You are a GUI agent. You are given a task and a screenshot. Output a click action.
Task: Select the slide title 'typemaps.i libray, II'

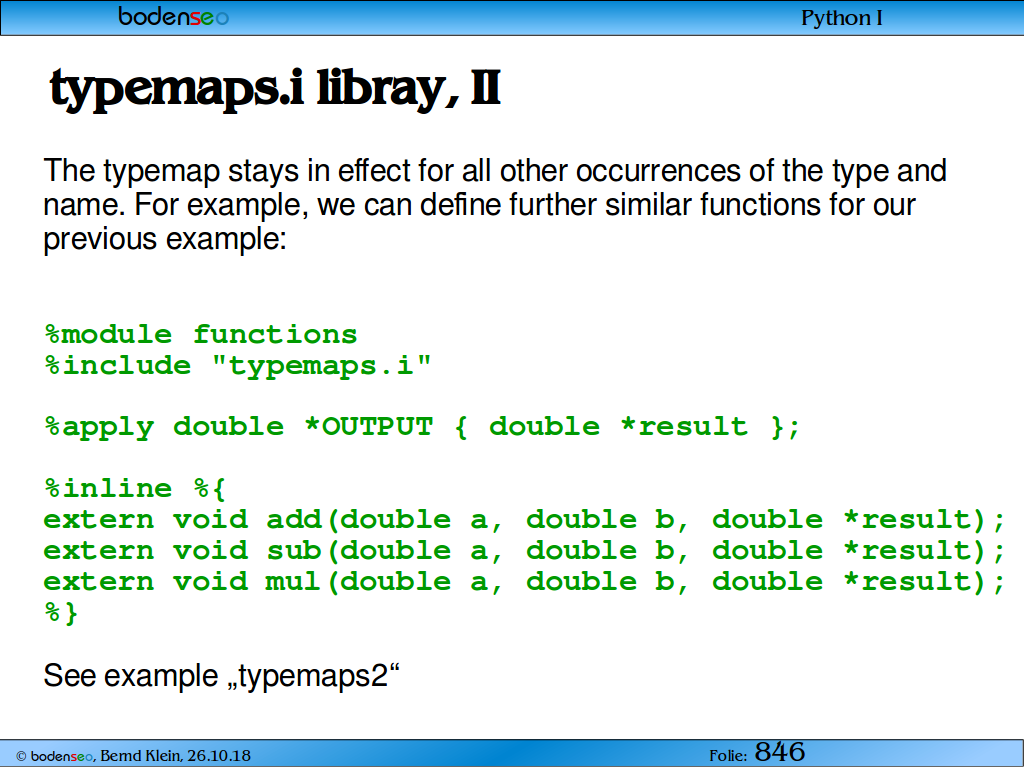point(275,90)
